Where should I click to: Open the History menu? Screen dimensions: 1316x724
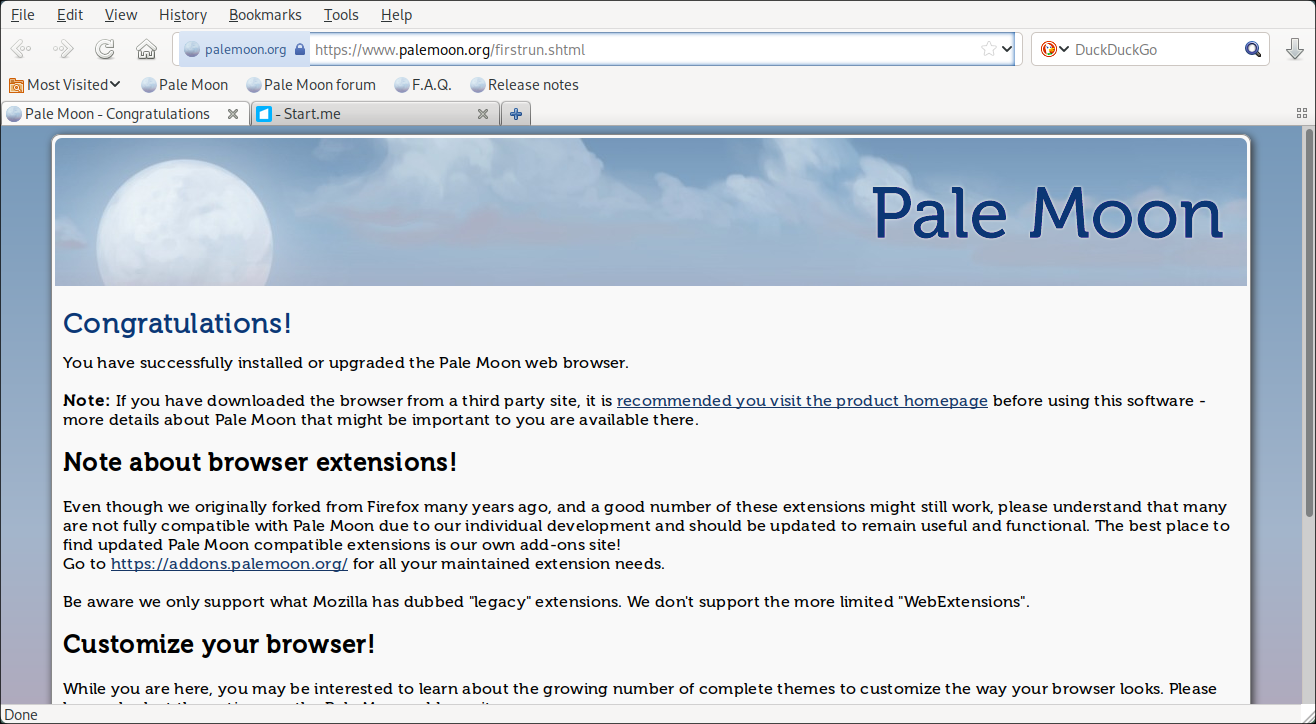point(183,15)
